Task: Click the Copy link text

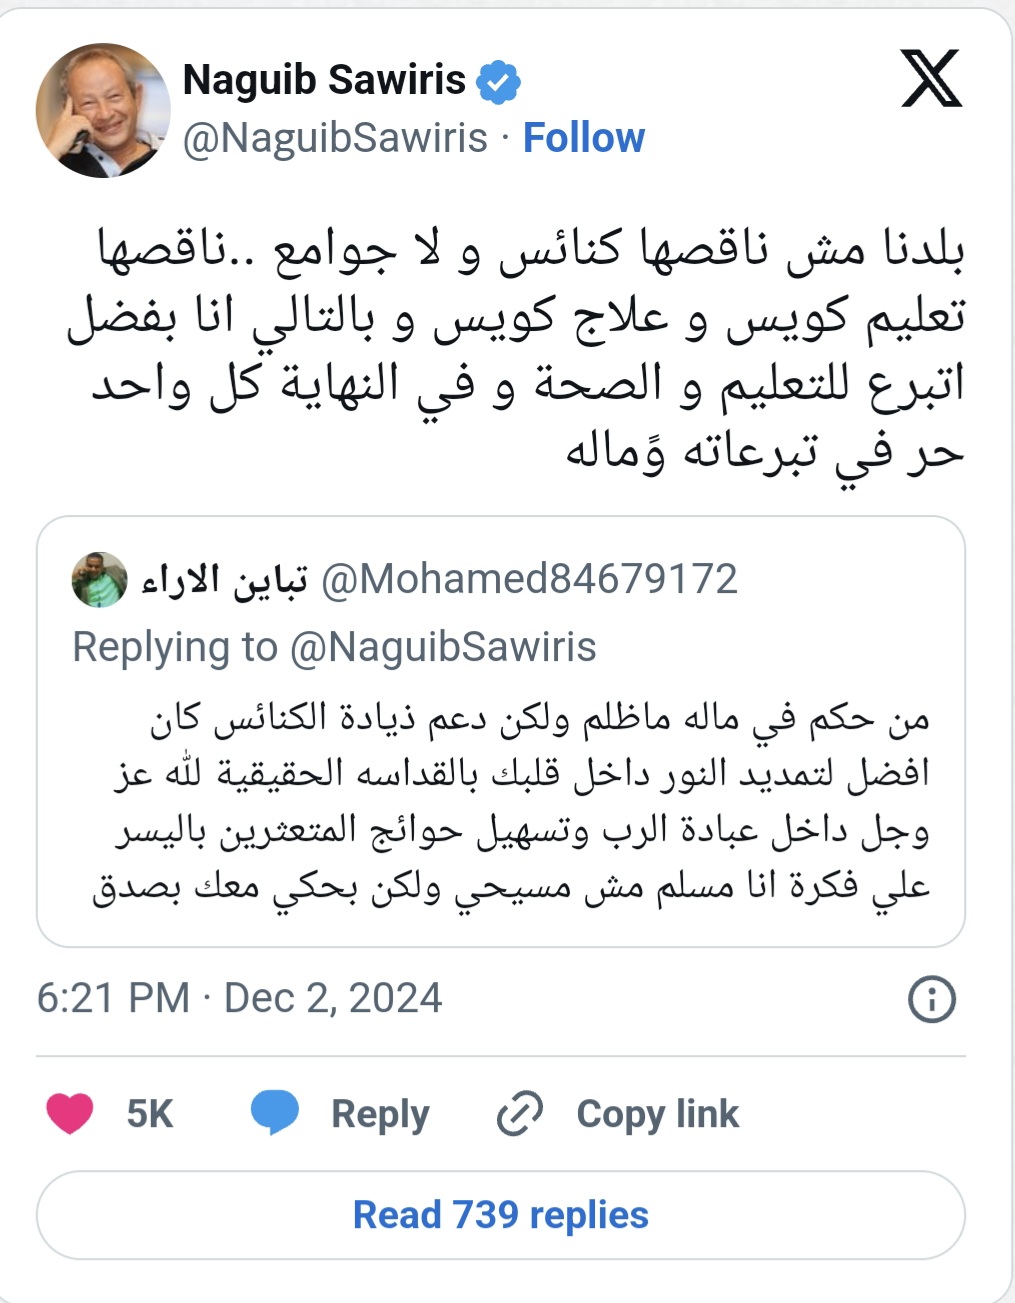Action: coord(657,1114)
